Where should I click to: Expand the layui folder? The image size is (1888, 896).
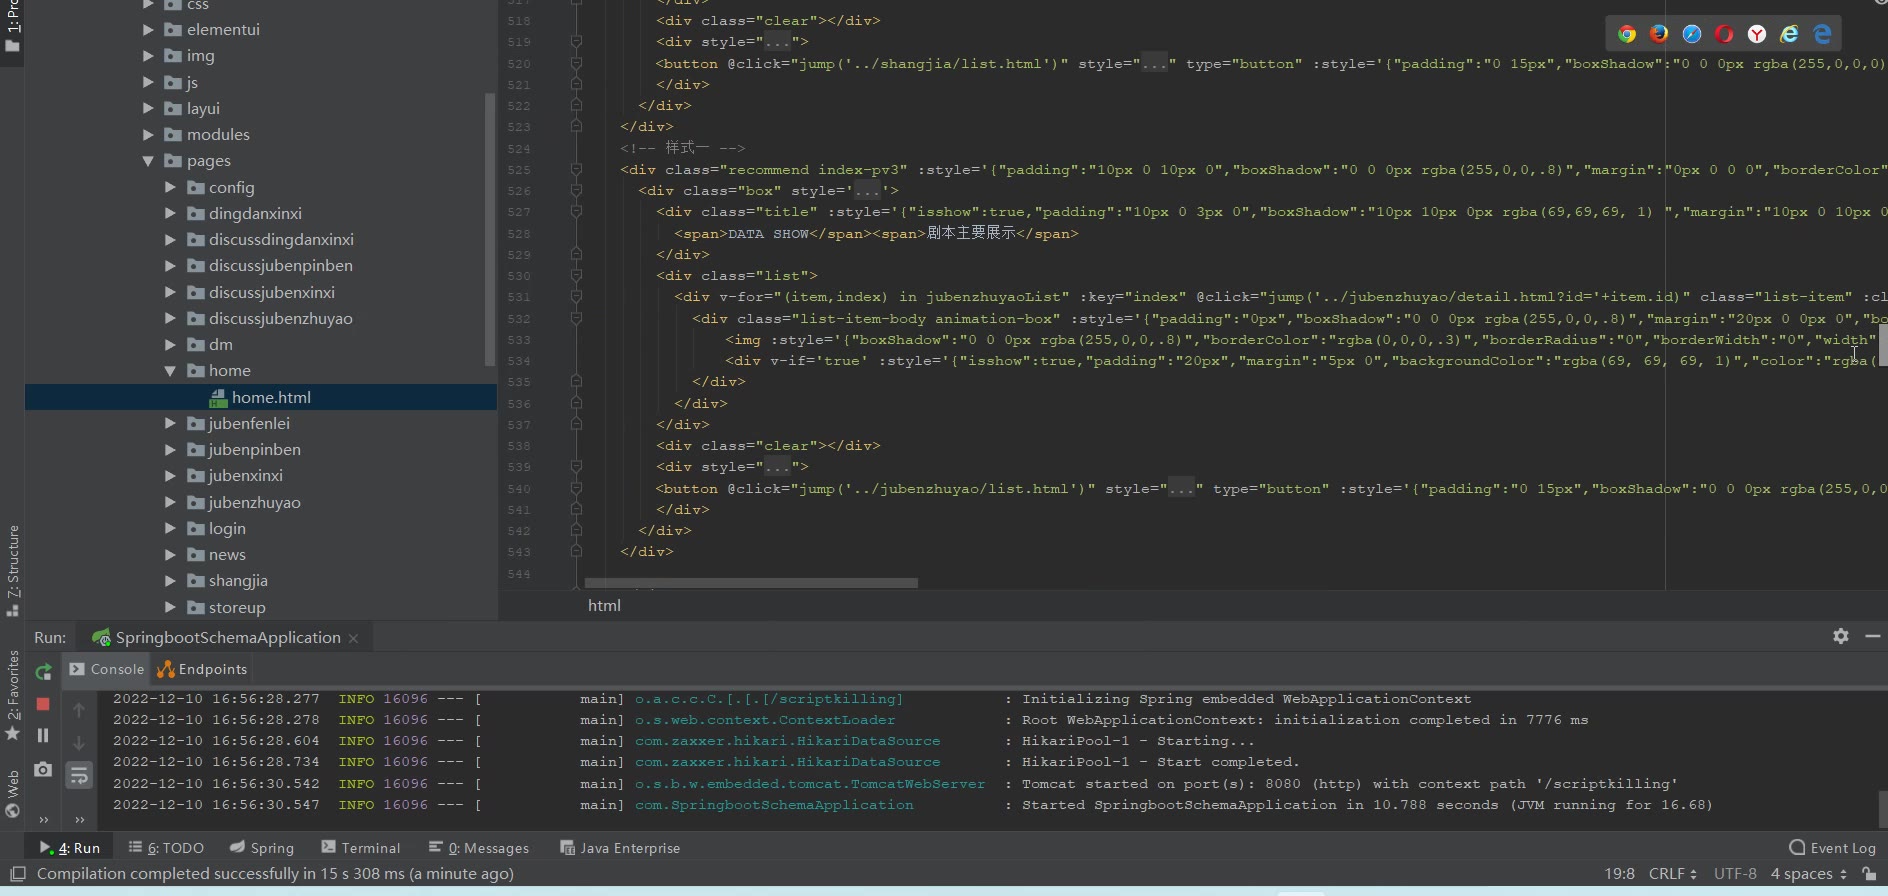tap(148, 108)
